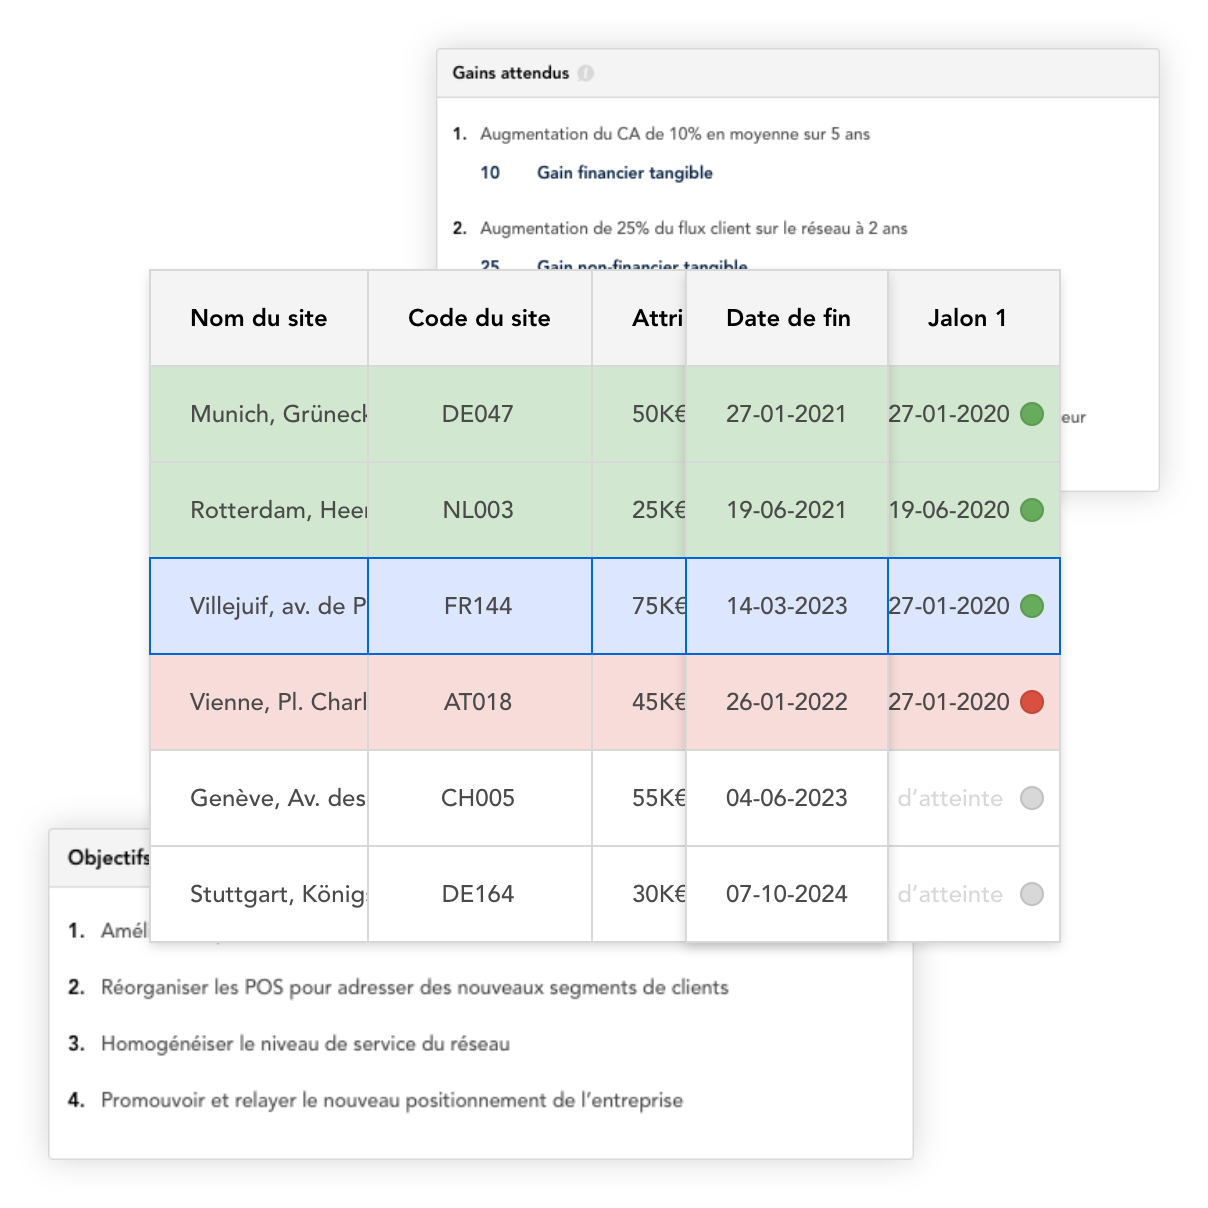This screenshot has width=1208, height=1208.
Task: Sort table by Nom du site column
Action: [x=258, y=317]
